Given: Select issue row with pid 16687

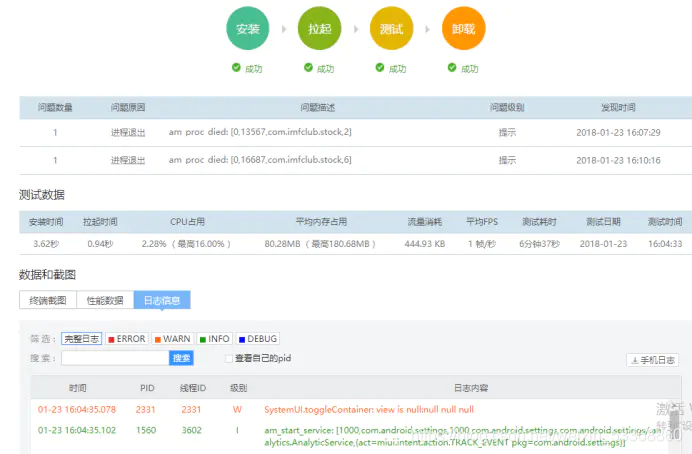Looking at the screenshot, I should (356, 160).
